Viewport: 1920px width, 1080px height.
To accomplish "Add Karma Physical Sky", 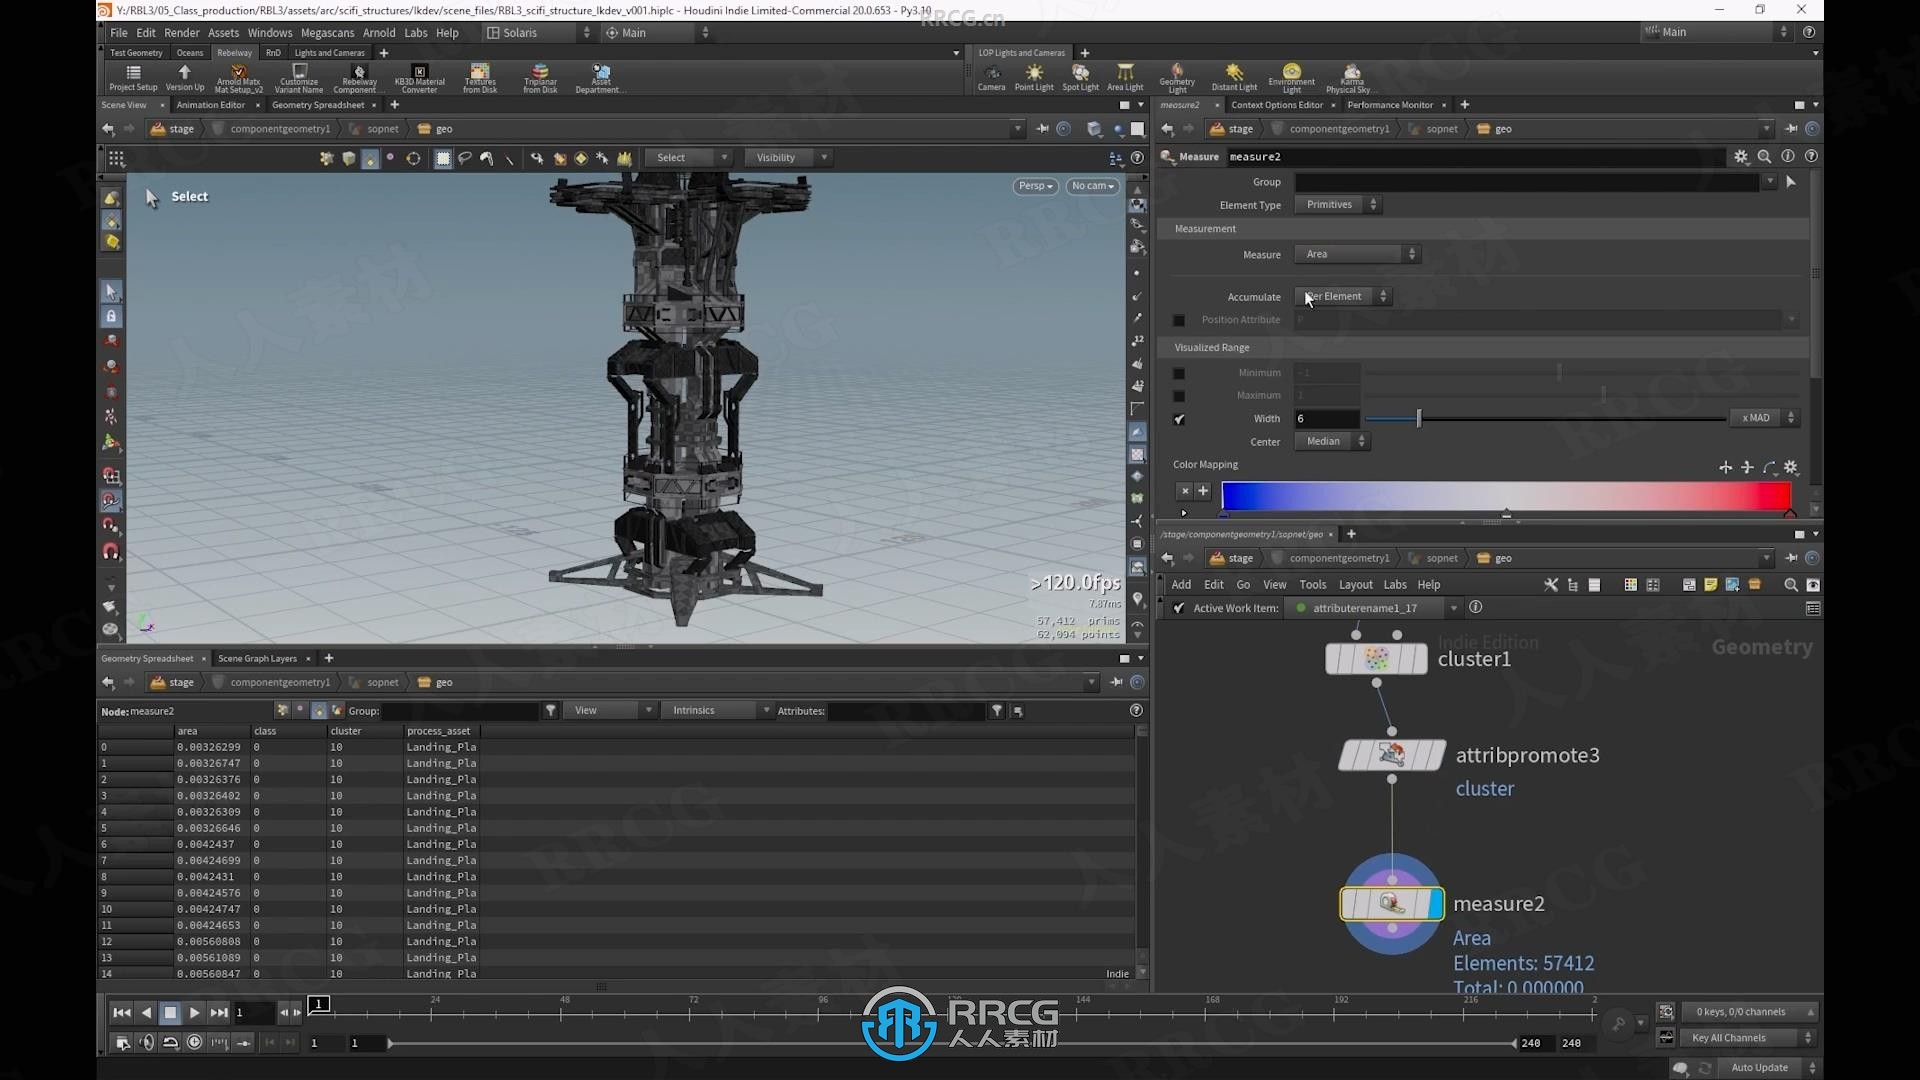I will tap(1351, 78).
